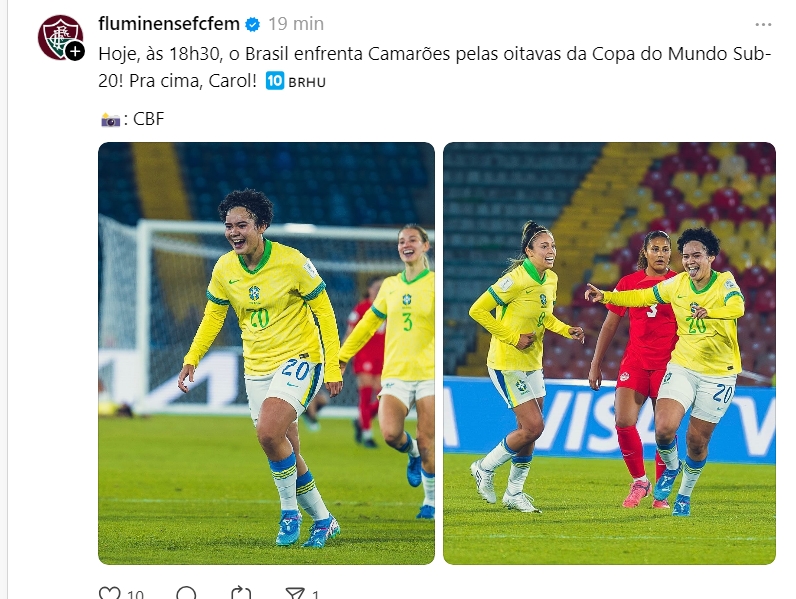Click the post text about Brasil enfrenta Camarões
This screenshot has width=796, height=599.
point(435,67)
